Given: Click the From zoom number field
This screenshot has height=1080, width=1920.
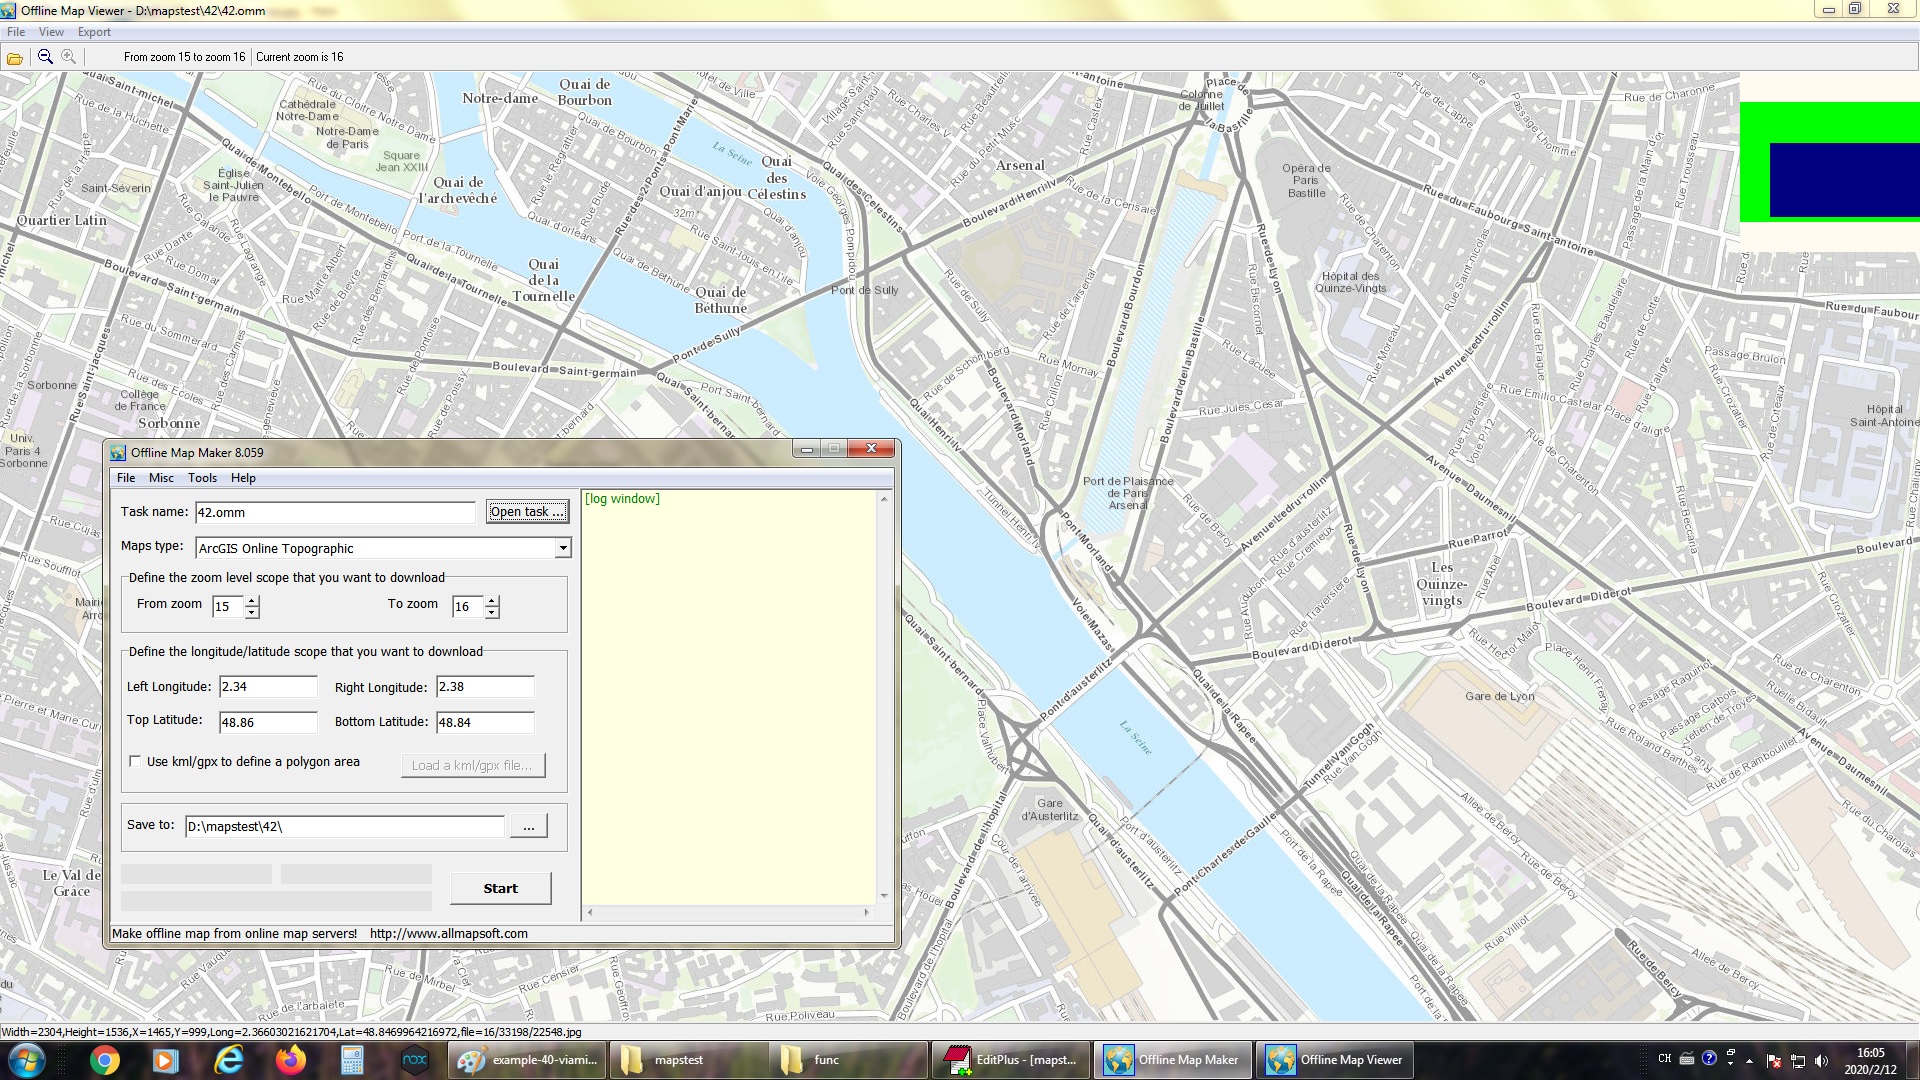Looking at the screenshot, I should [228, 607].
